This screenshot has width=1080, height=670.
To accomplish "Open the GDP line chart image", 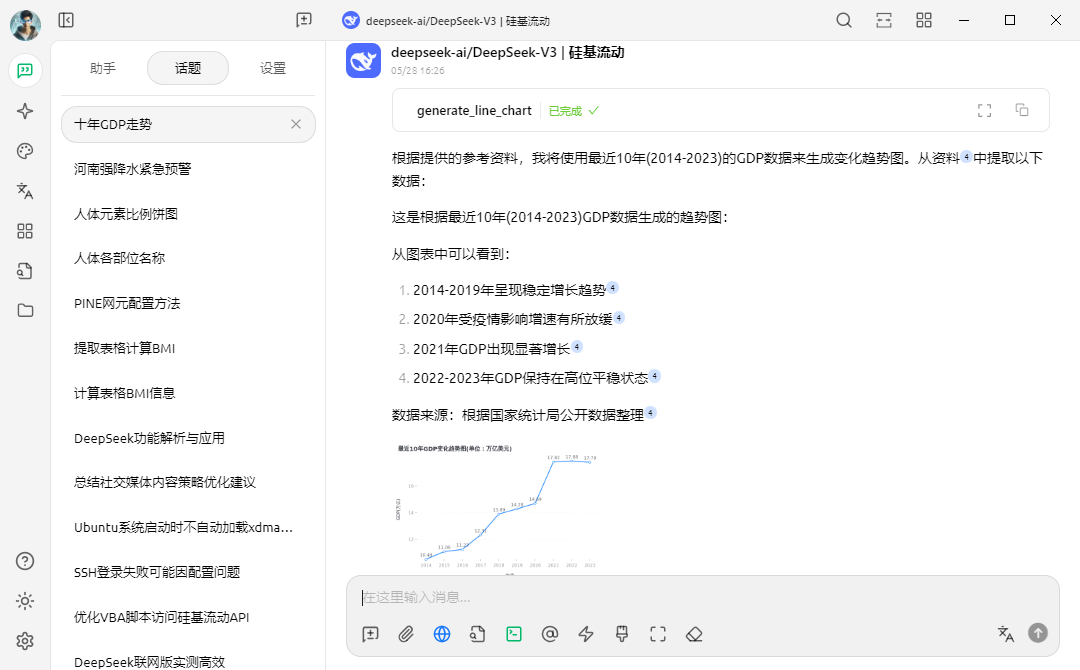I will pyautogui.click(x=496, y=508).
